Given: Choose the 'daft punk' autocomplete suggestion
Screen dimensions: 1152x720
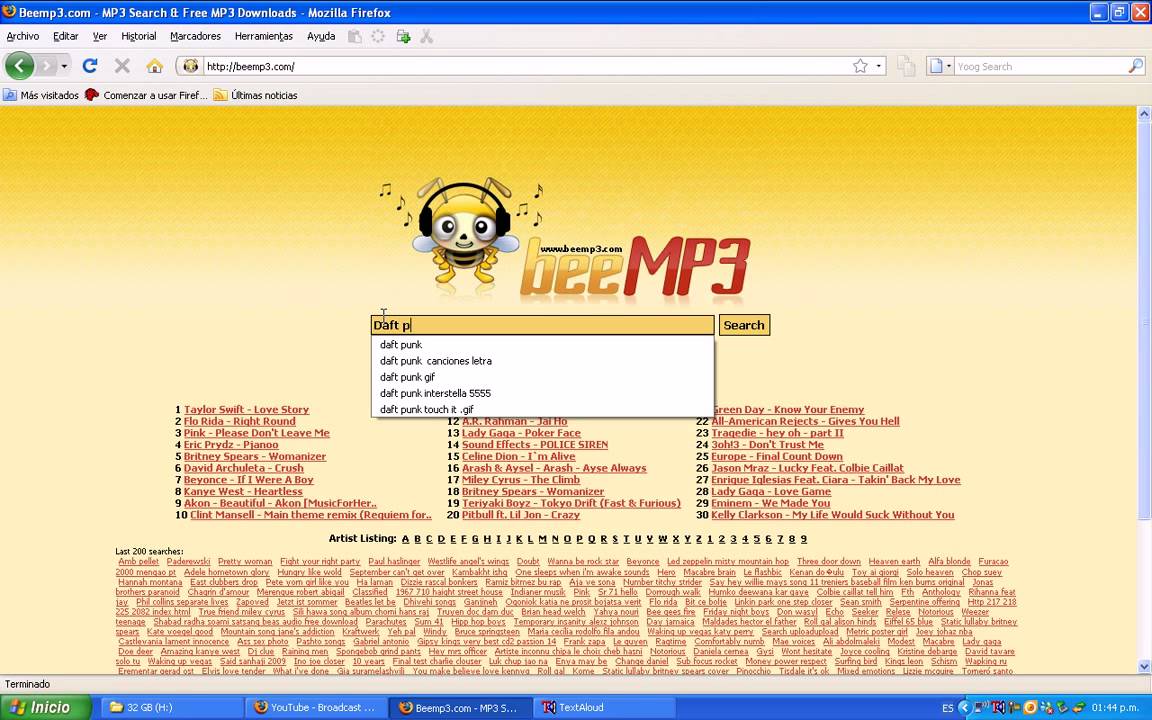Looking at the screenshot, I should [x=542, y=345].
